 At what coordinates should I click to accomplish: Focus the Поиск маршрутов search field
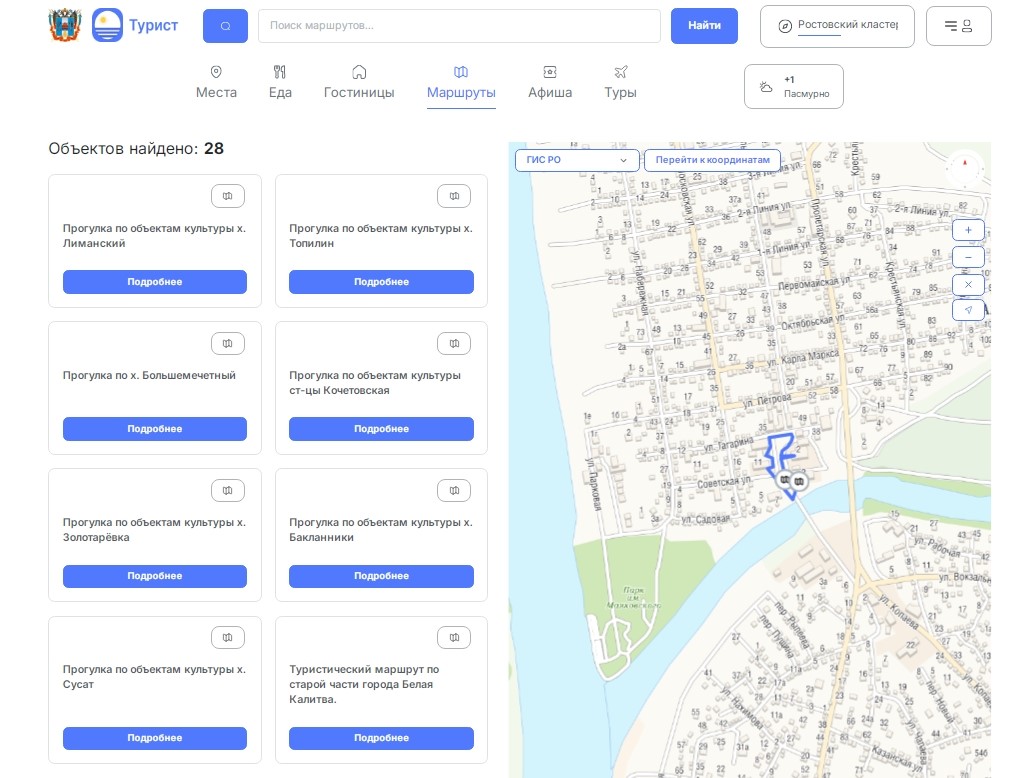(x=459, y=26)
